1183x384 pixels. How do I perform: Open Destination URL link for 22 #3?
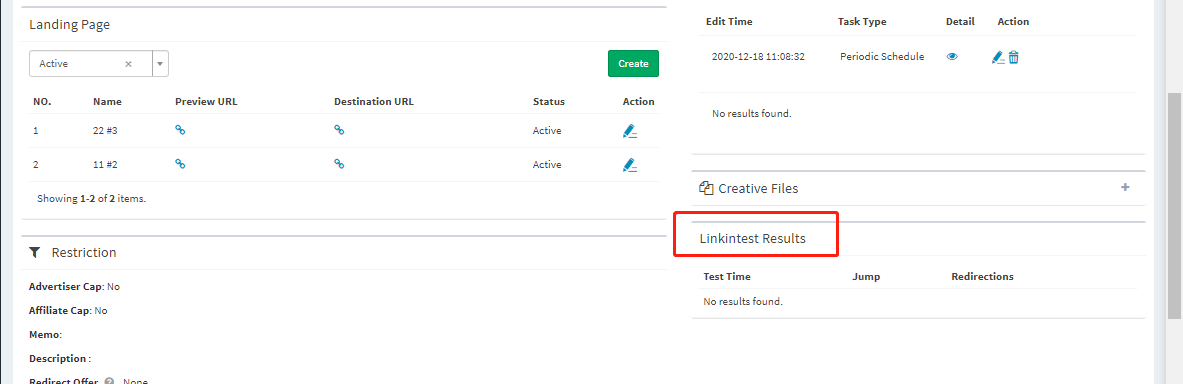click(340, 130)
